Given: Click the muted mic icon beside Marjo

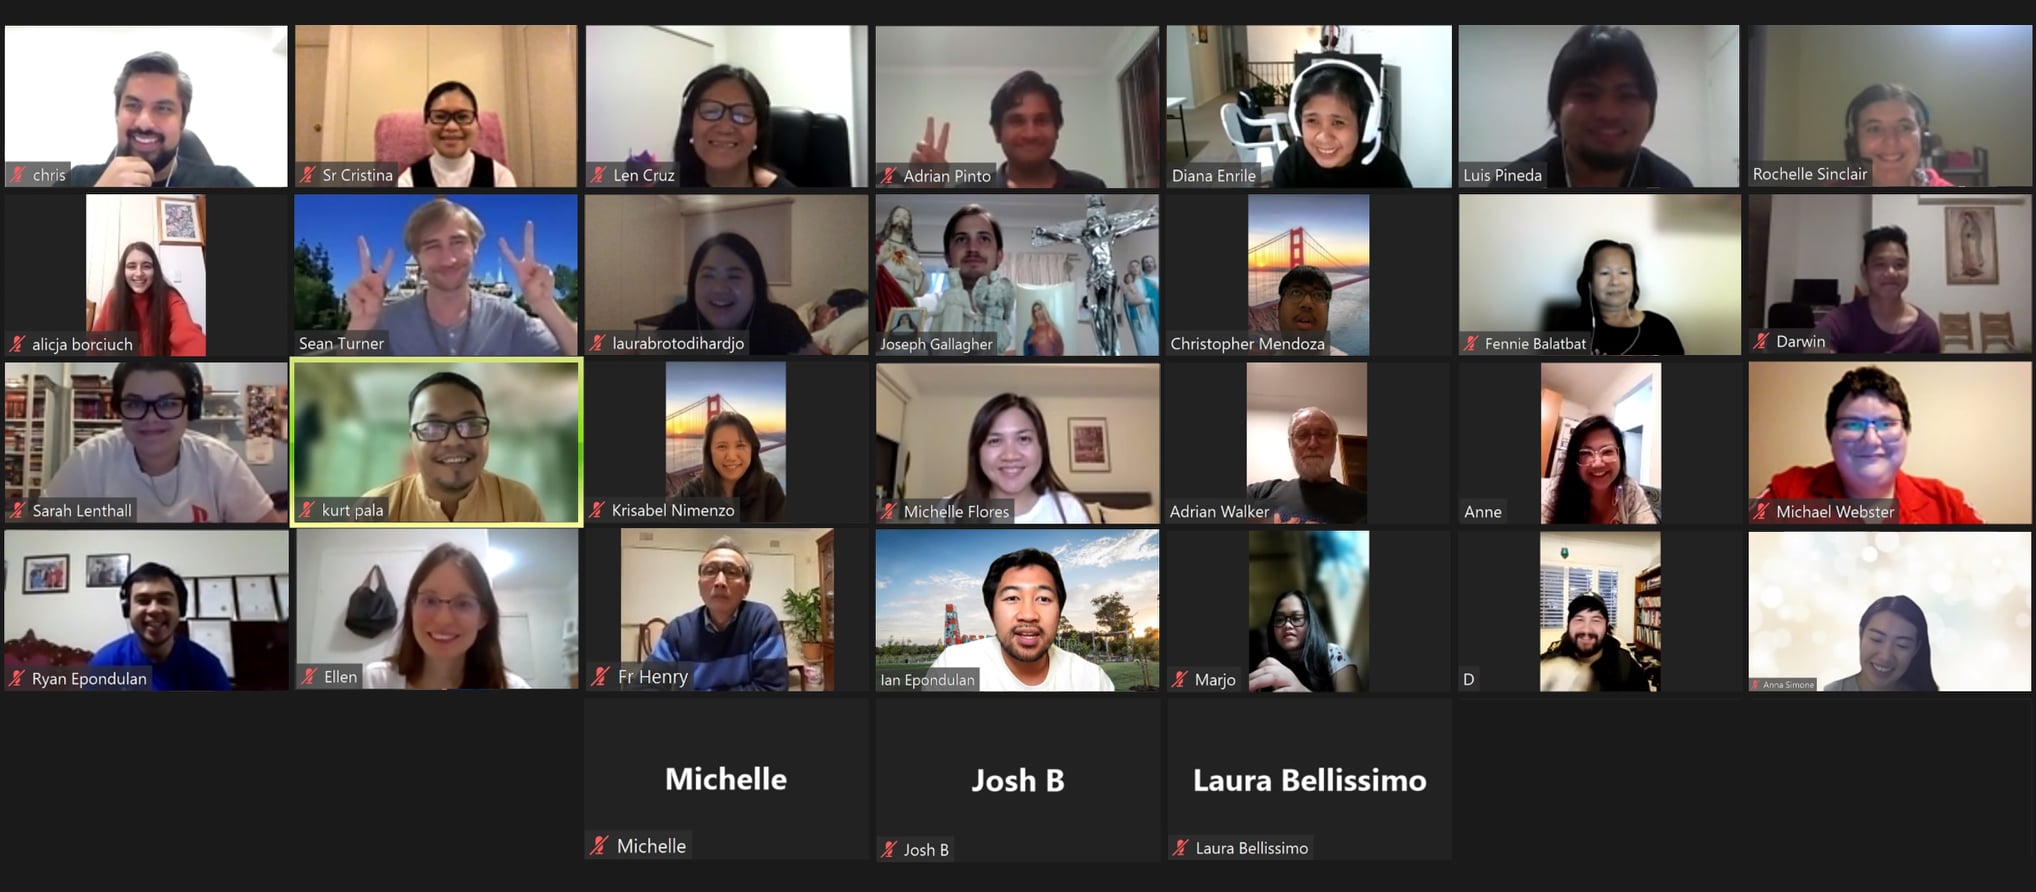Looking at the screenshot, I should tap(1180, 679).
